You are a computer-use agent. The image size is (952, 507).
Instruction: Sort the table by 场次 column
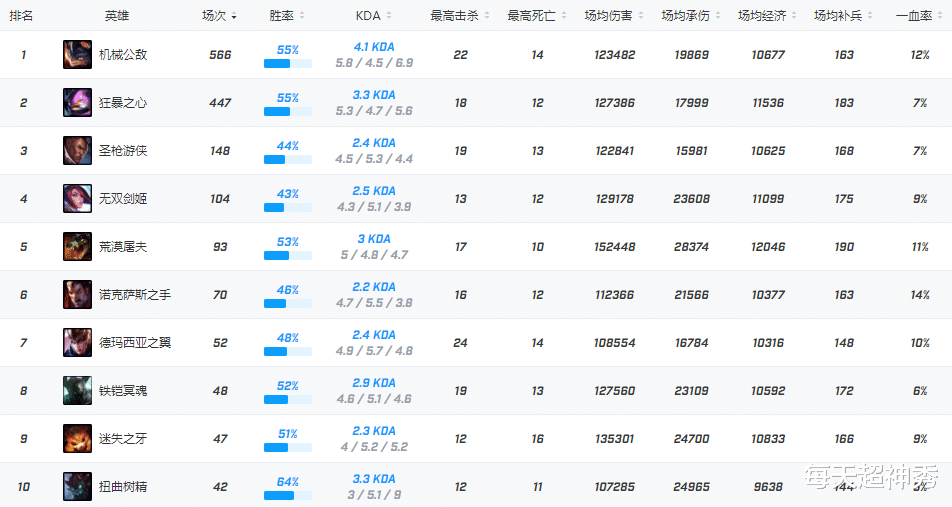tap(219, 16)
